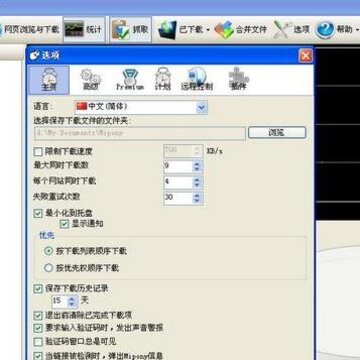This screenshot has height=360, width=360.
Task: Open the 统计 statistics graph icon
Action: [74, 30]
